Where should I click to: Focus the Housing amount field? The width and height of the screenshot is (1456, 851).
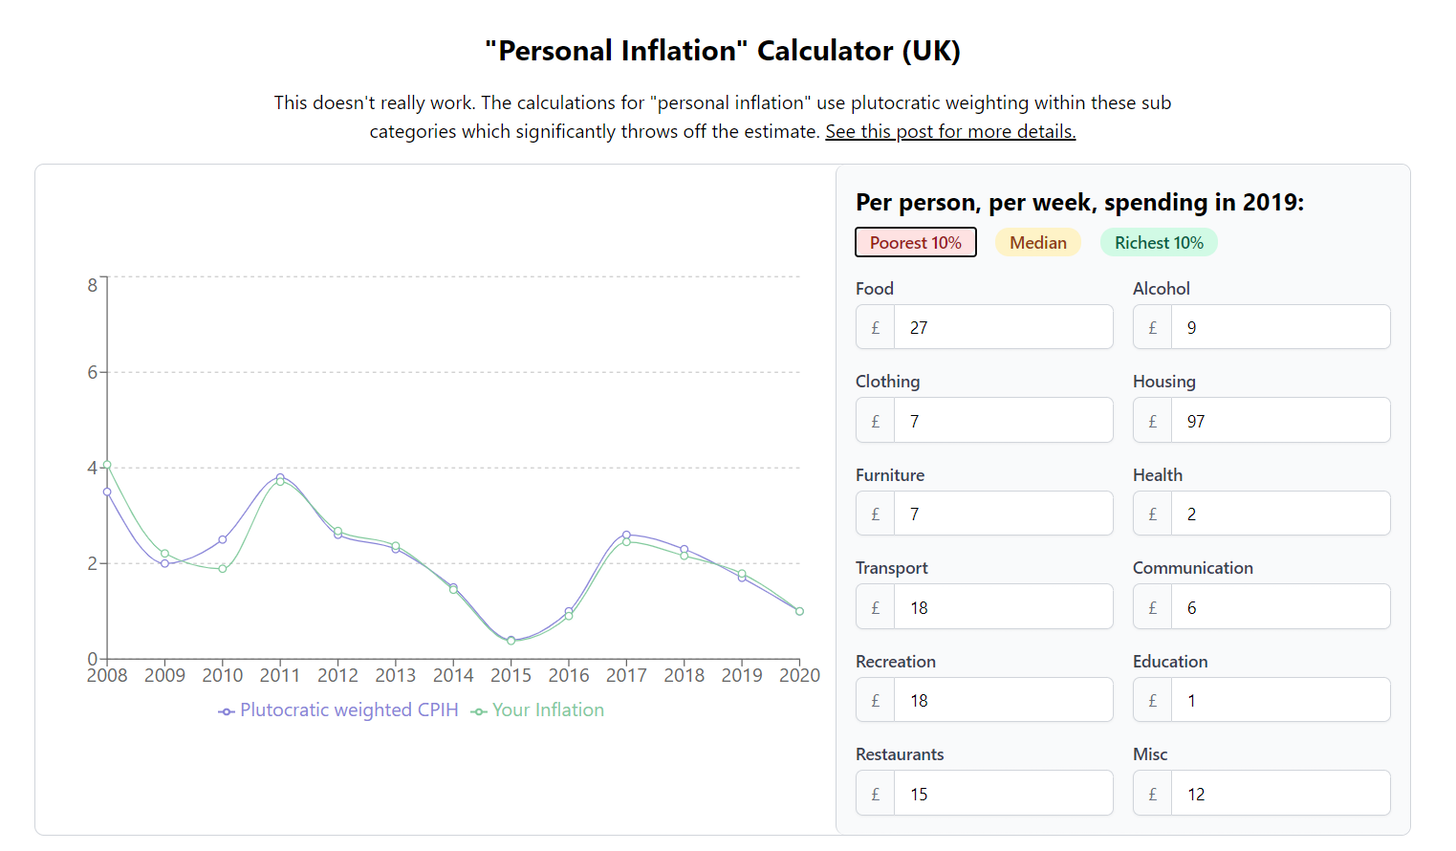point(1279,421)
